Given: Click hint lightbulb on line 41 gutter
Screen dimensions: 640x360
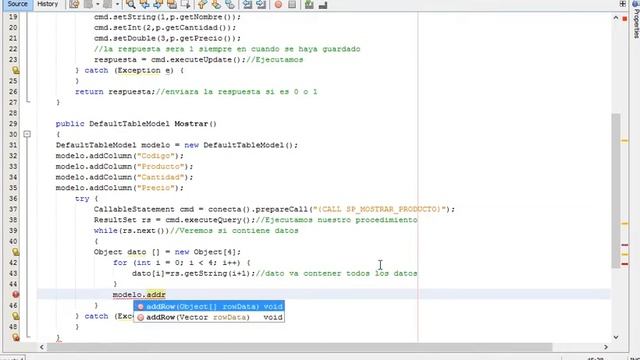Looking at the screenshot, I should [x=16, y=252].
